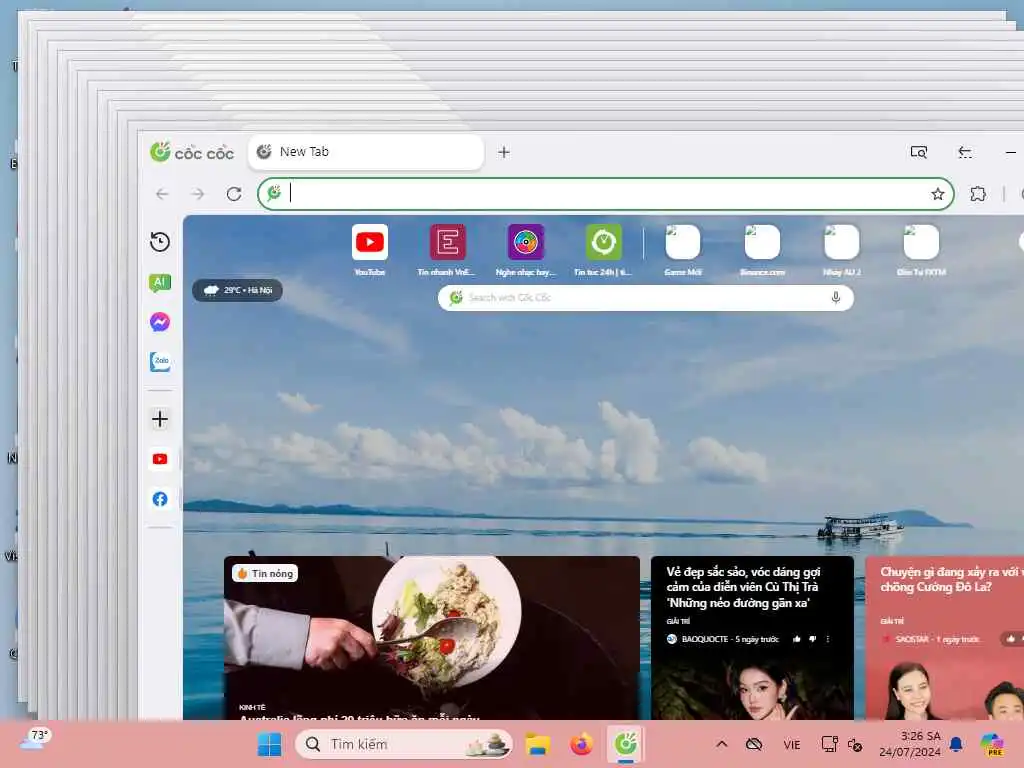The height and width of the screenshot is (768, 1024).
Task: Open the Đầu Tư FXTM shortcut tile
Action: point(921,249)
